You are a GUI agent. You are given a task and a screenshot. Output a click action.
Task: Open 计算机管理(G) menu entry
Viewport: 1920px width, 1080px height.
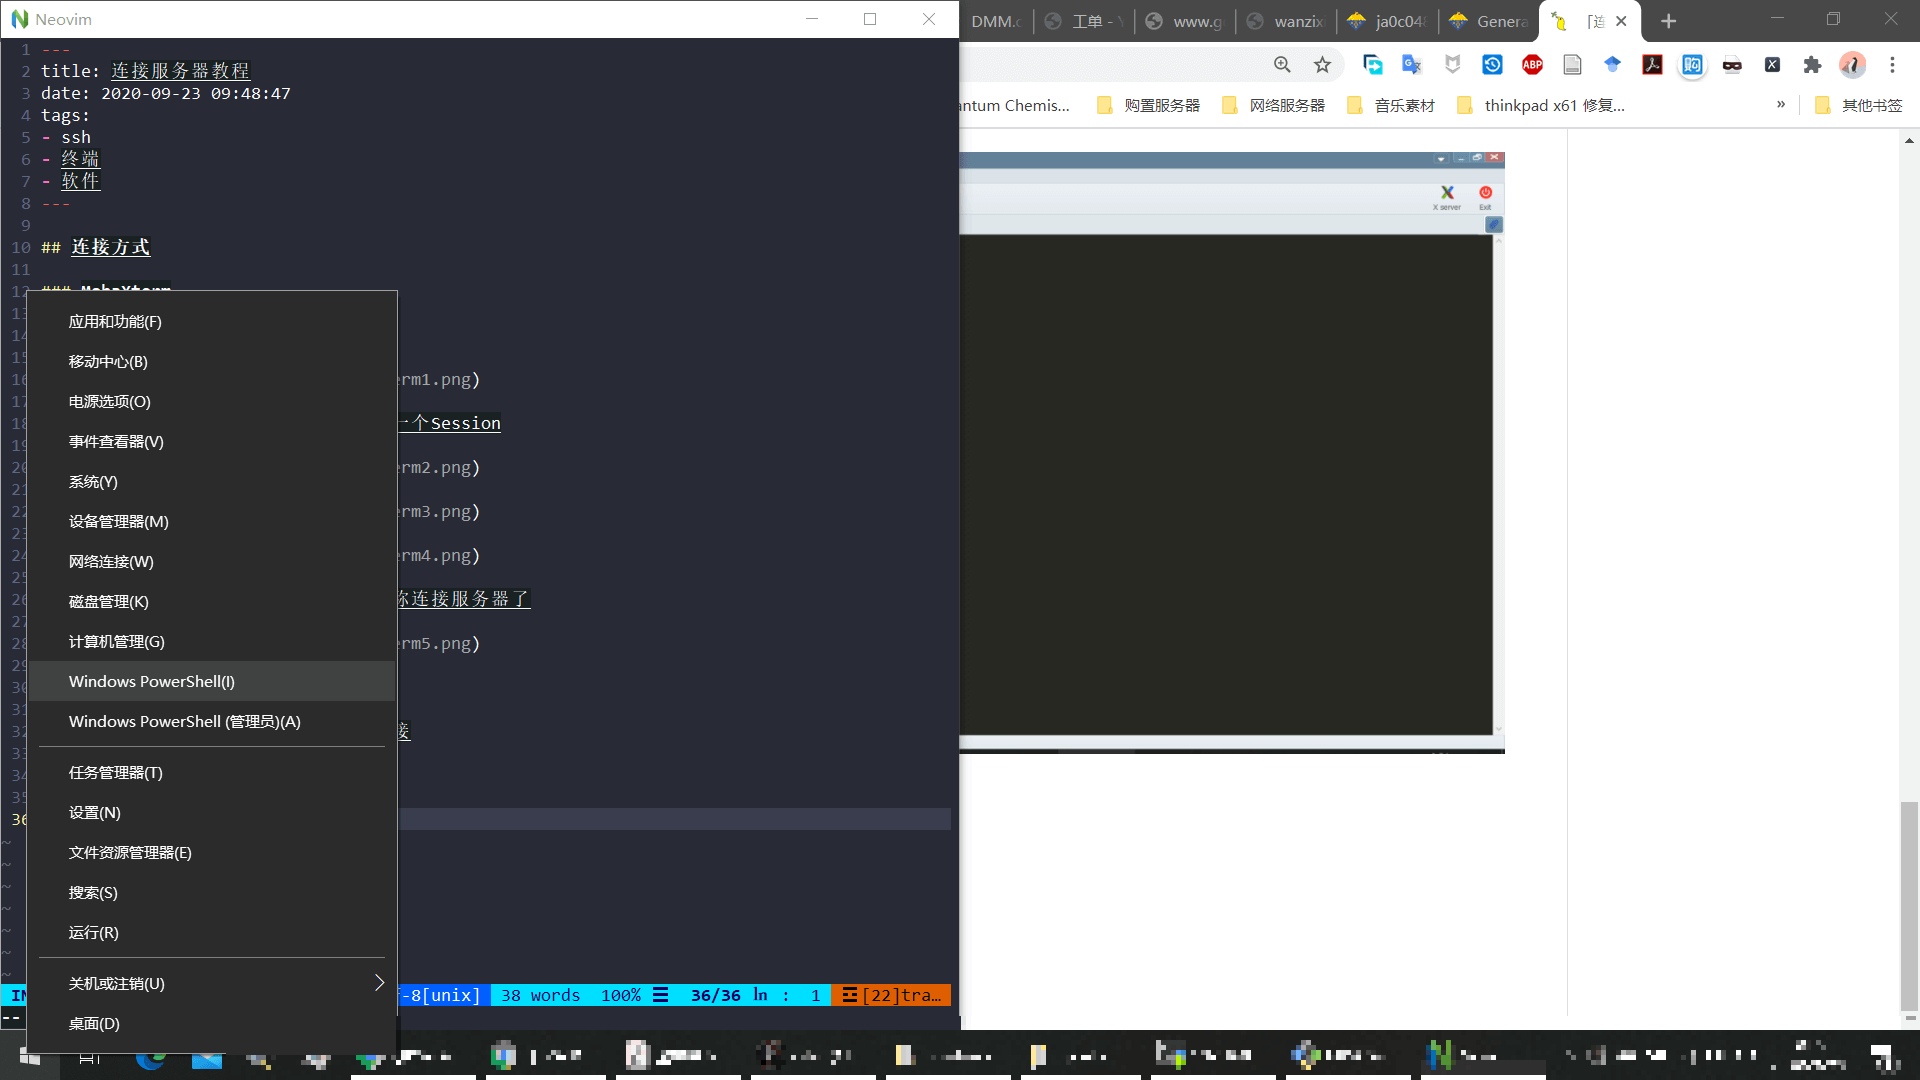(213, 641)
